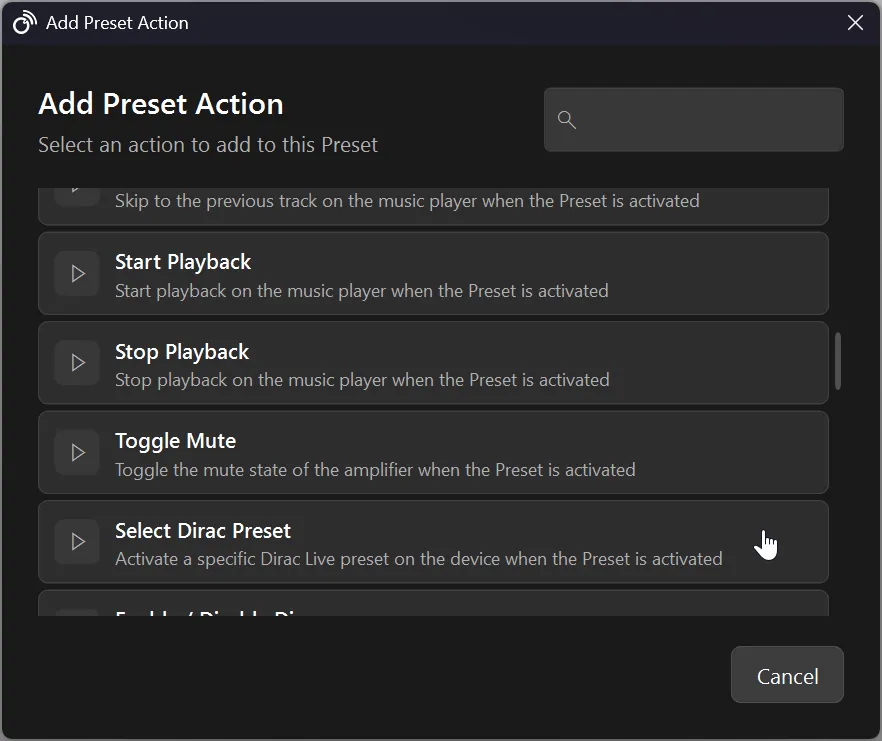Click the play icon on the previous track row
This screenshot has height=741, width=882.
pyautogui.click(x=76, y=190)
